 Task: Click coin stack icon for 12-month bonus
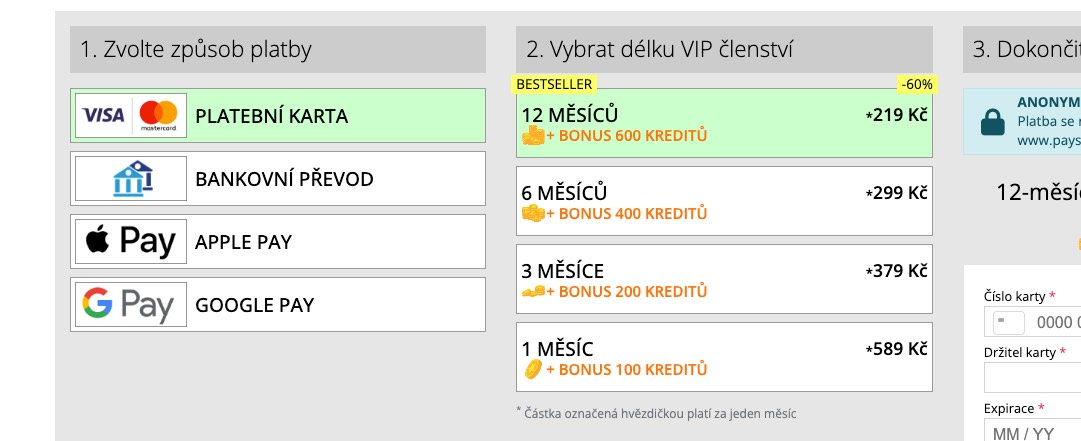point(533,135)
